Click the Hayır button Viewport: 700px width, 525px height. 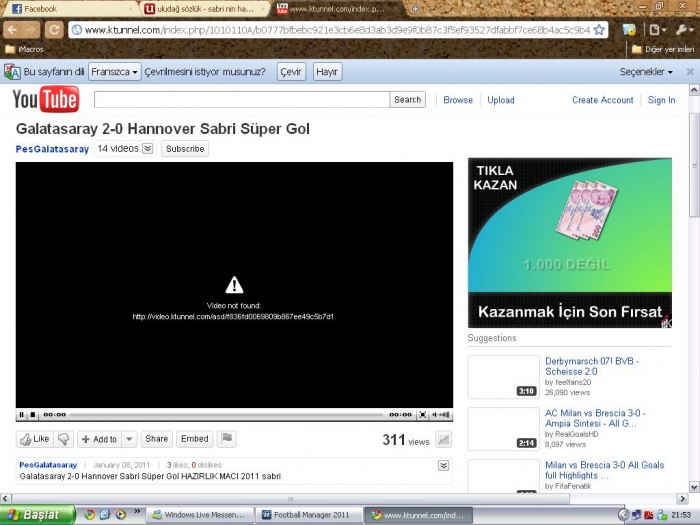(x=327, y=71)
